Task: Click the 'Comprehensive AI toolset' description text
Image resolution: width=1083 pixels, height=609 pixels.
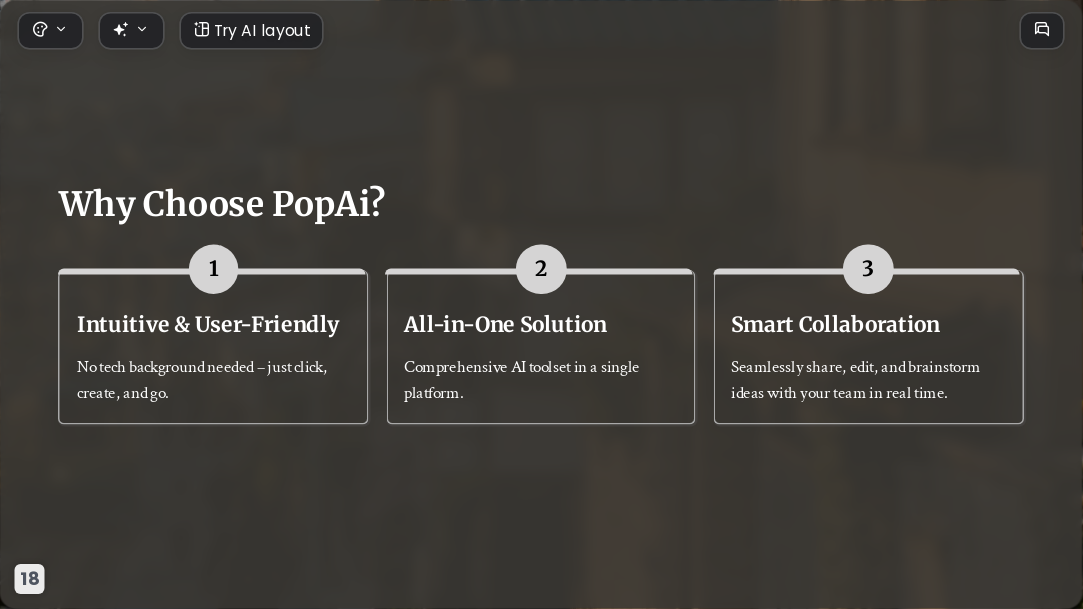Action: [x=521, y=380]
